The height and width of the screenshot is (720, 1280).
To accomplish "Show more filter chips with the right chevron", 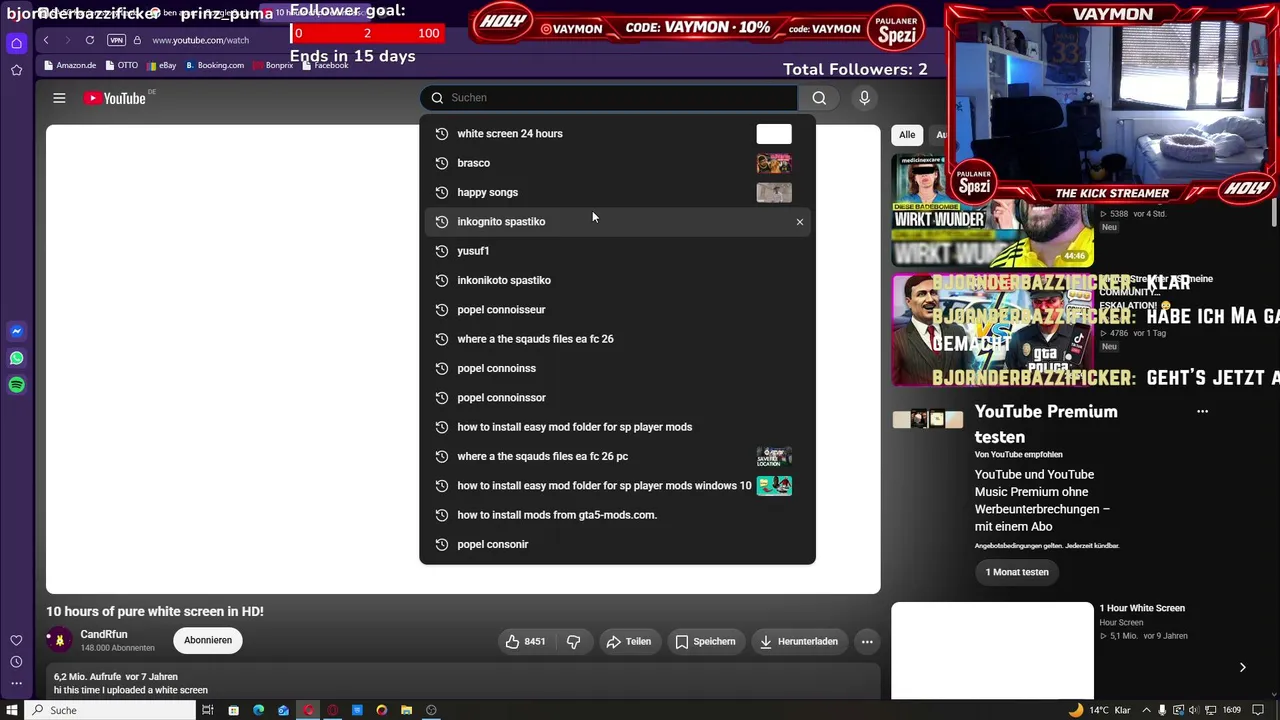I will coord(1242,667).
